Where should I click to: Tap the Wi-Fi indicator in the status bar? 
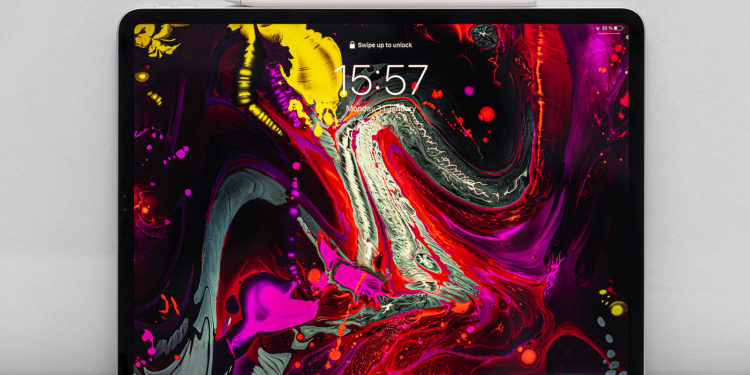(598, 28)
